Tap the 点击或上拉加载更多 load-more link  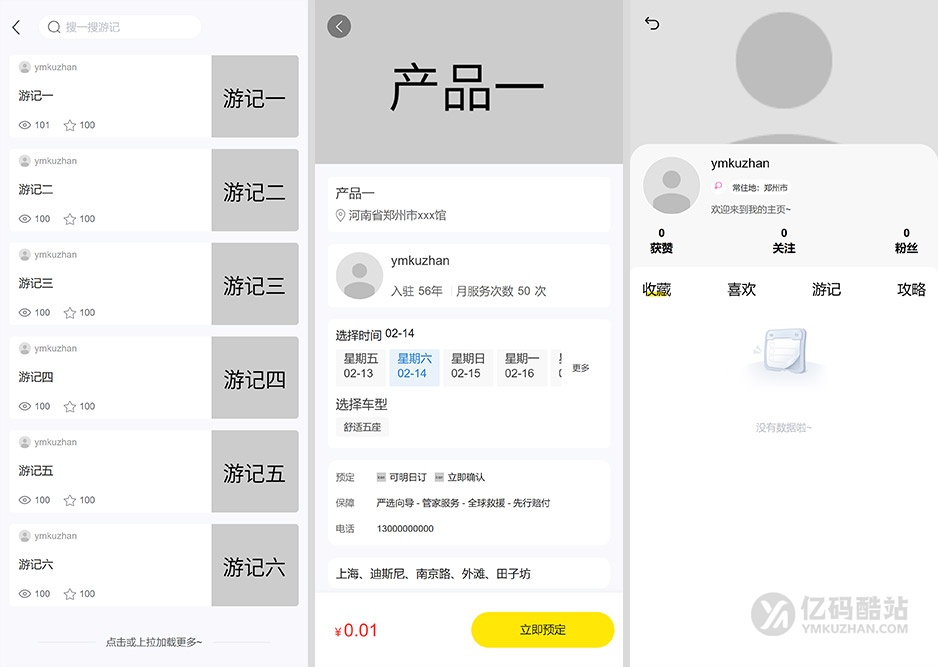[x=154, y=643]
